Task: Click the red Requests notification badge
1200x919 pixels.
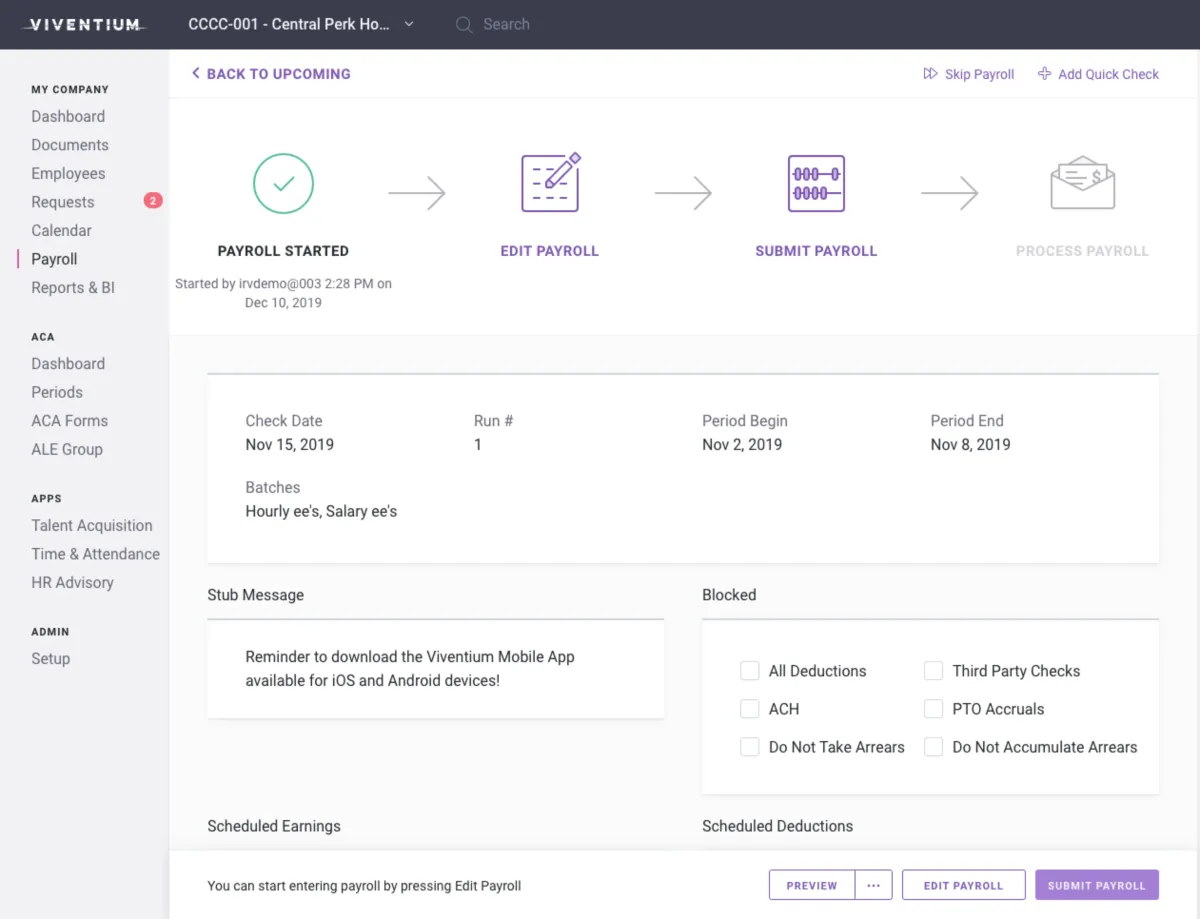Action: pyautogui.click(x=152, y=200)
